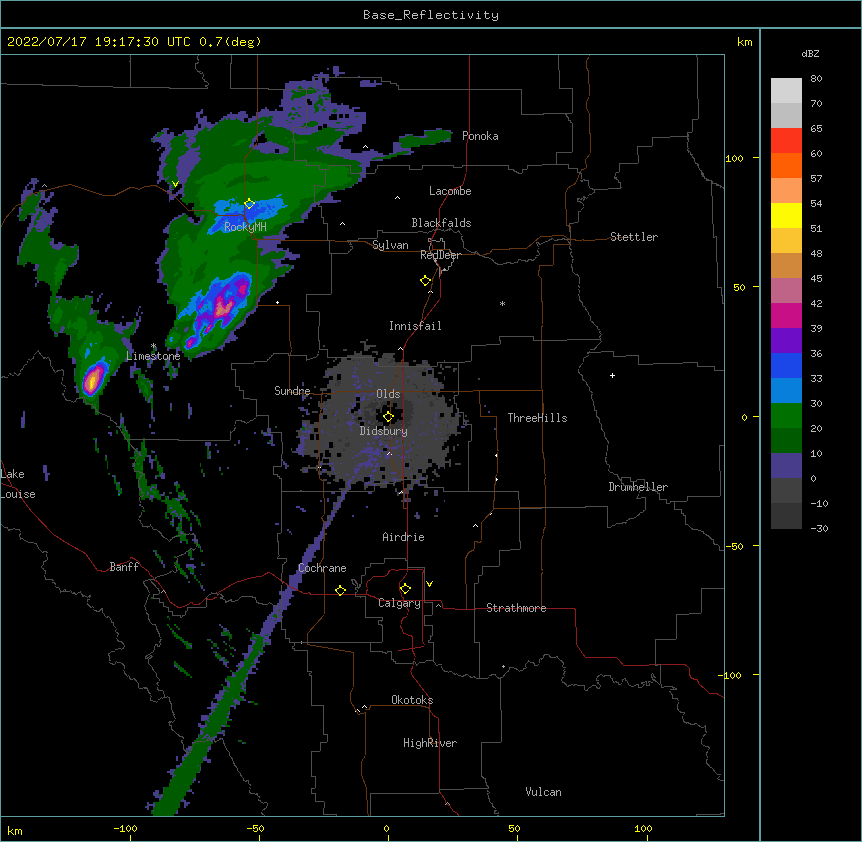Image resolution: width=862 pixels, height=842 pixels.
Task: Click the Vulcan label
Action: pos(543,792)
